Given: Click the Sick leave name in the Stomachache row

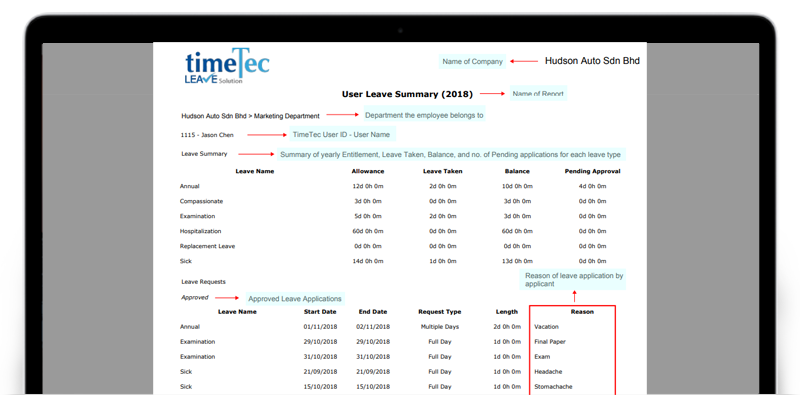Looking at the screenshot, I should coord(185,387).
